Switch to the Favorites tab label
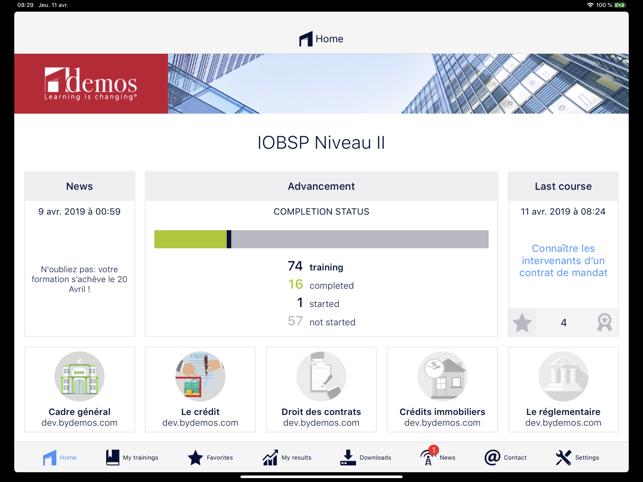Viewport: 643px width, 482px height. tap(219, 457)
